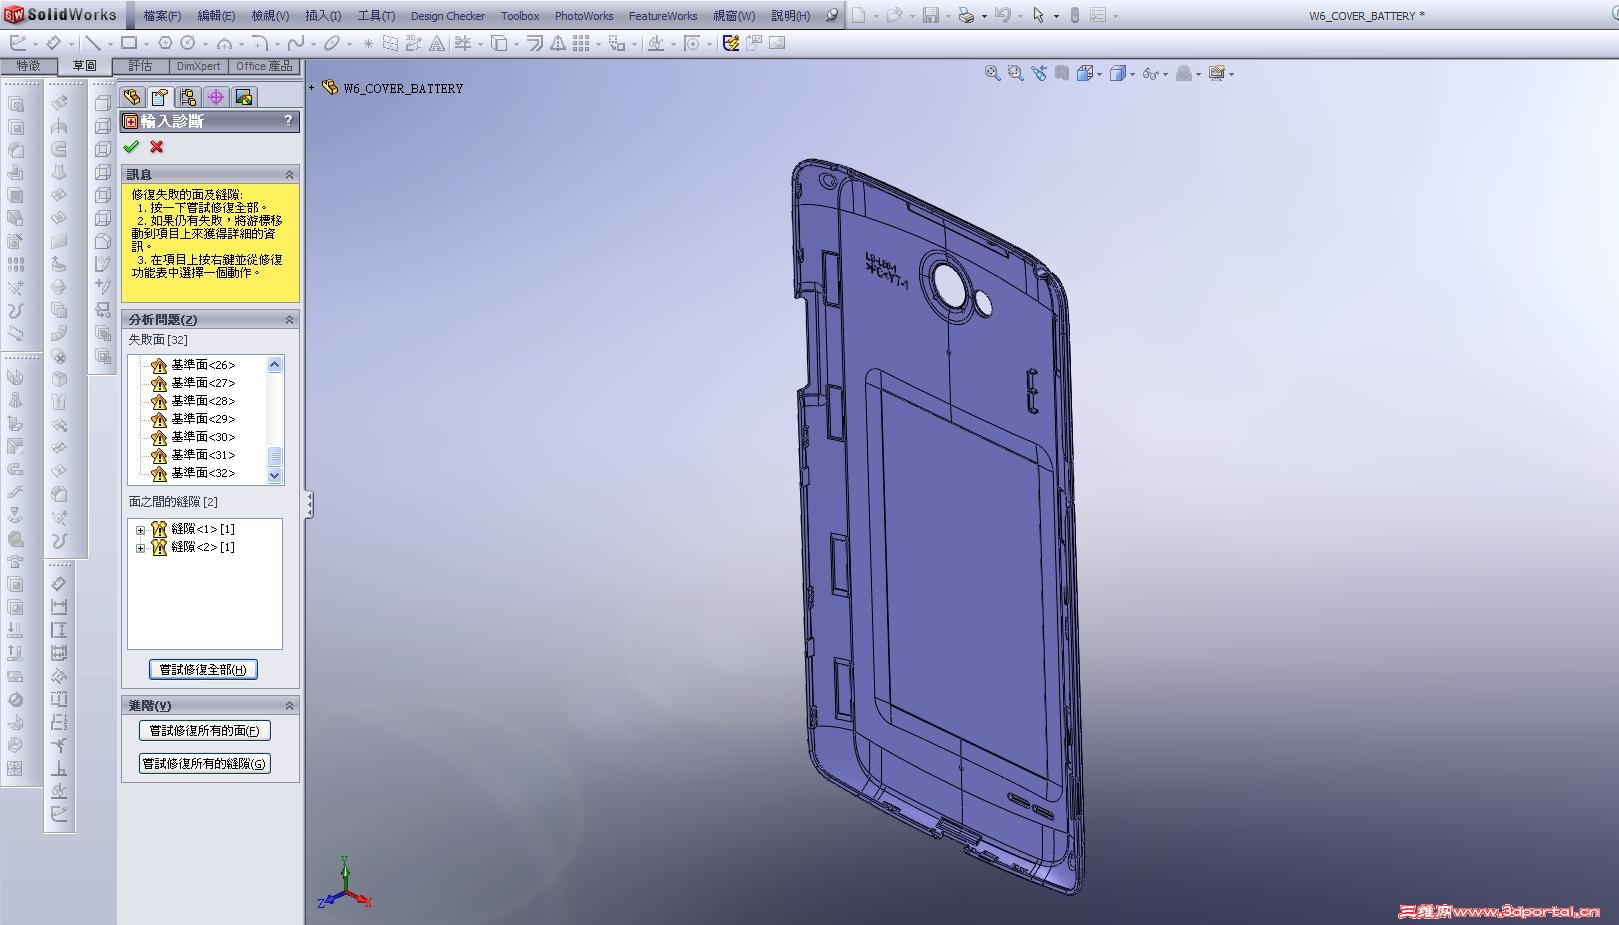The image size is (1619, 925).
Task: Collapse the 進階 section
Action: 290,705
